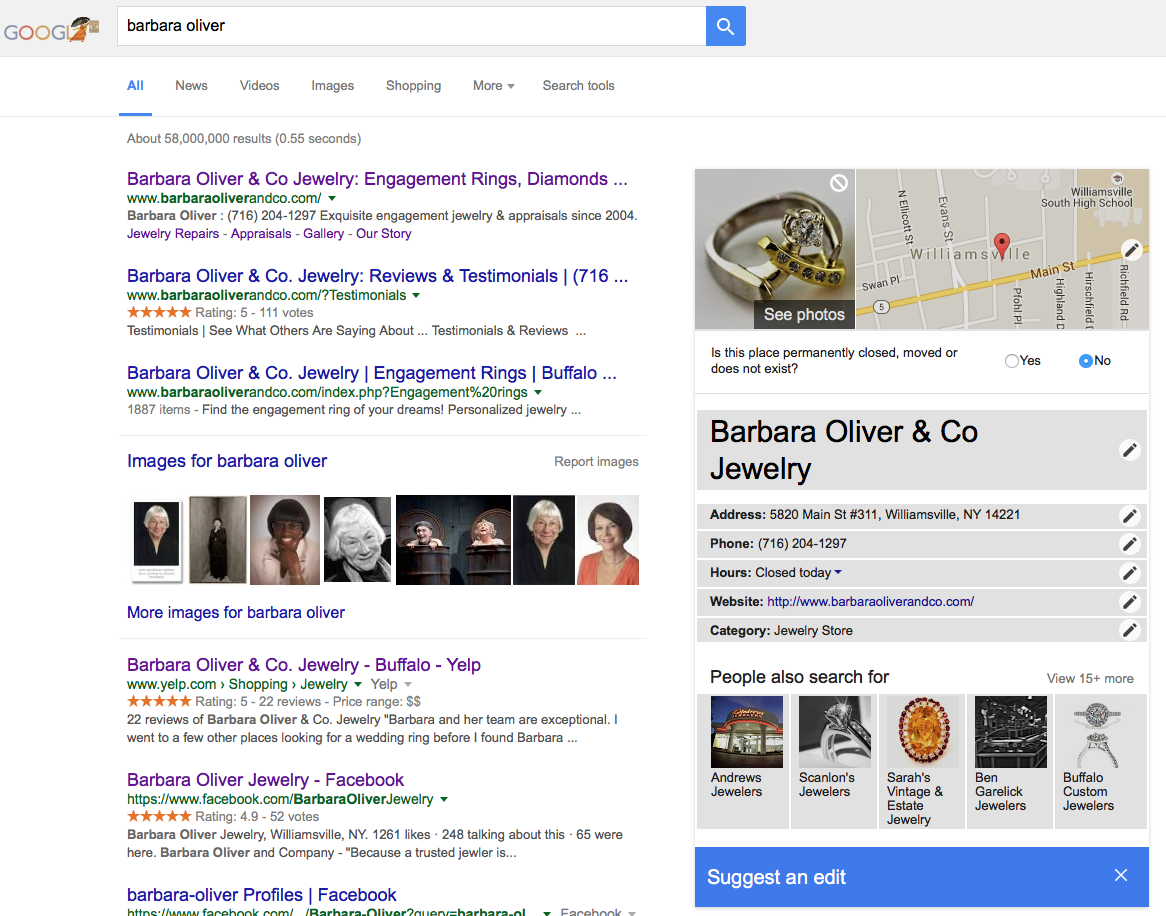The width and height of the screenshot is (1166, 916).
Task: Open the Jewelry Repairs sitelink
Action: pos(173,233)
